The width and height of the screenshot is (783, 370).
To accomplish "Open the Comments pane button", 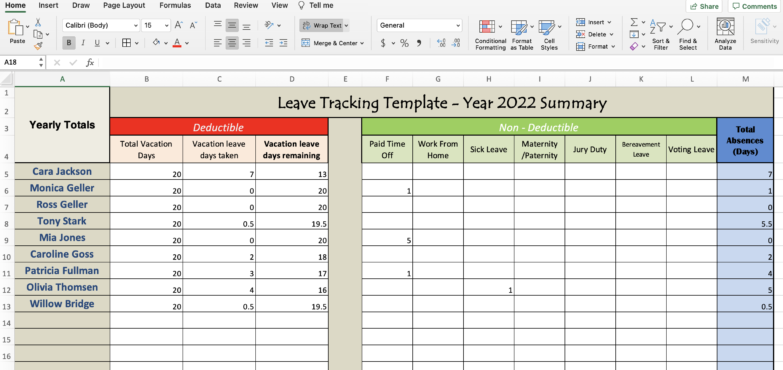I will (755, 6).
